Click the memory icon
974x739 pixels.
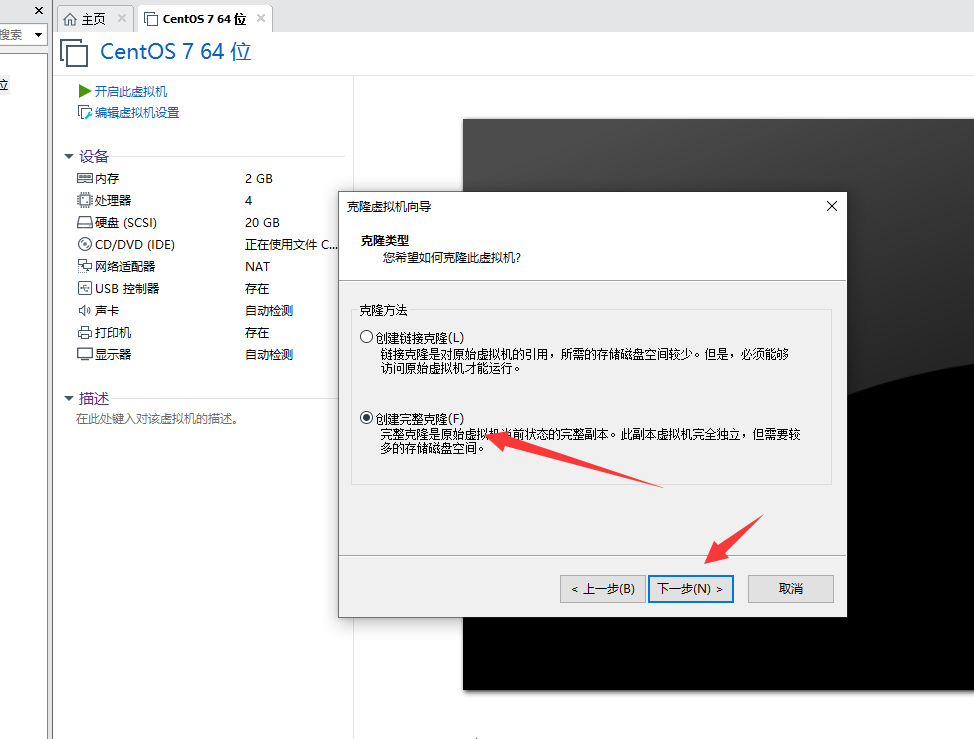84,178
